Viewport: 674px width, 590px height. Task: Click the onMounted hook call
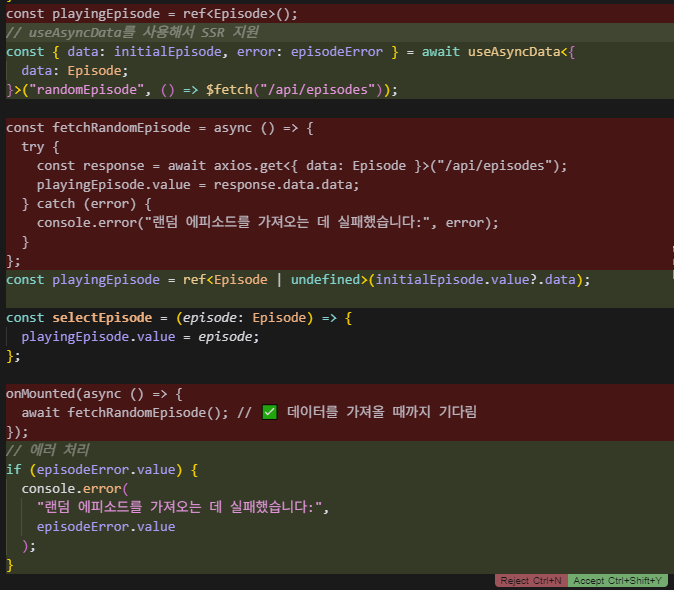tap(41, 393)
